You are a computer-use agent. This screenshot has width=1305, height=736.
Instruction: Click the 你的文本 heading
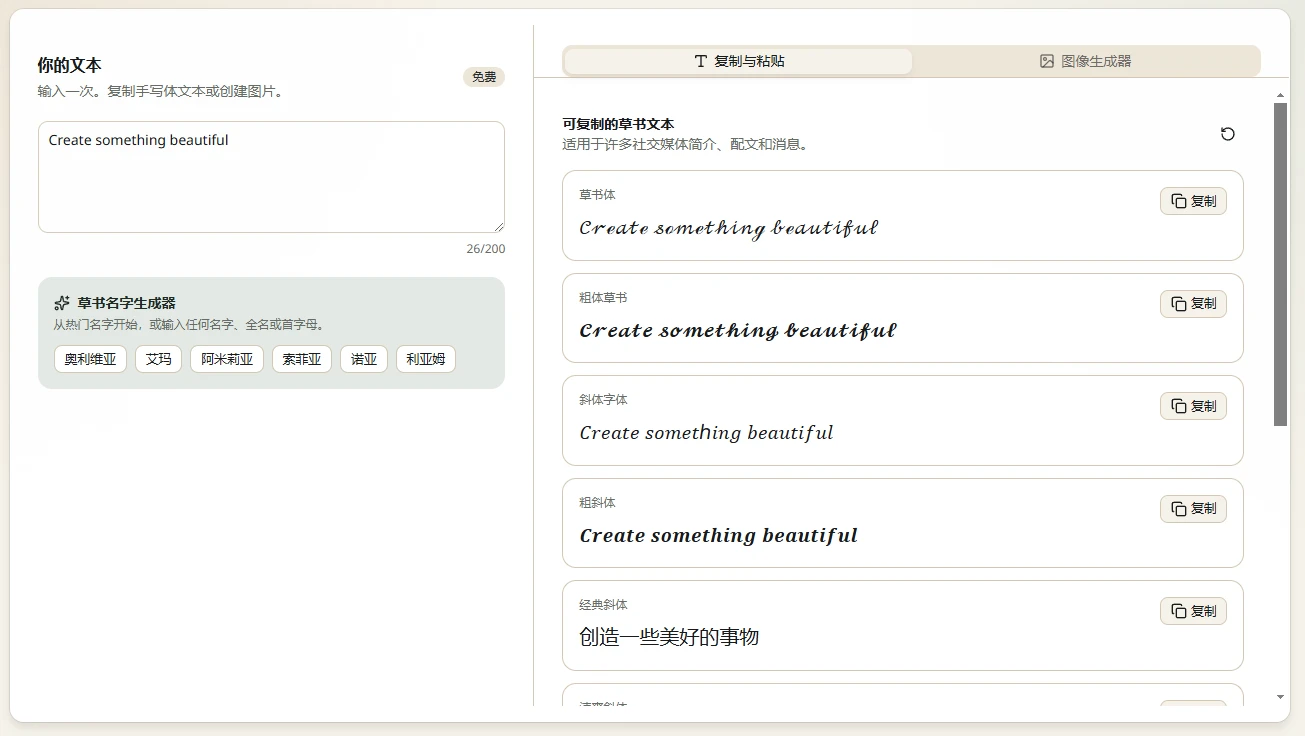pyautogui.click(x=69, y=66)
